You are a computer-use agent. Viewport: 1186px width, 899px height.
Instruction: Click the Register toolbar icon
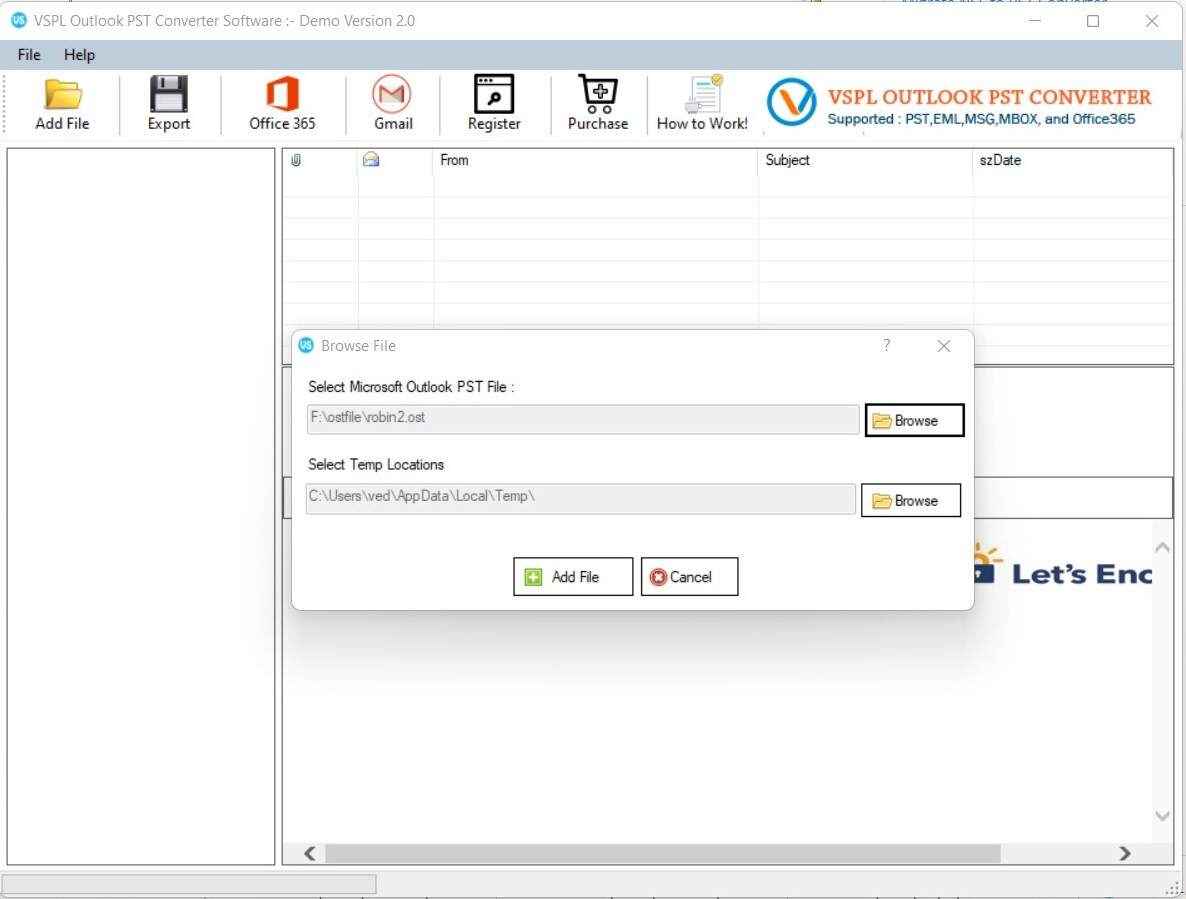494,104
